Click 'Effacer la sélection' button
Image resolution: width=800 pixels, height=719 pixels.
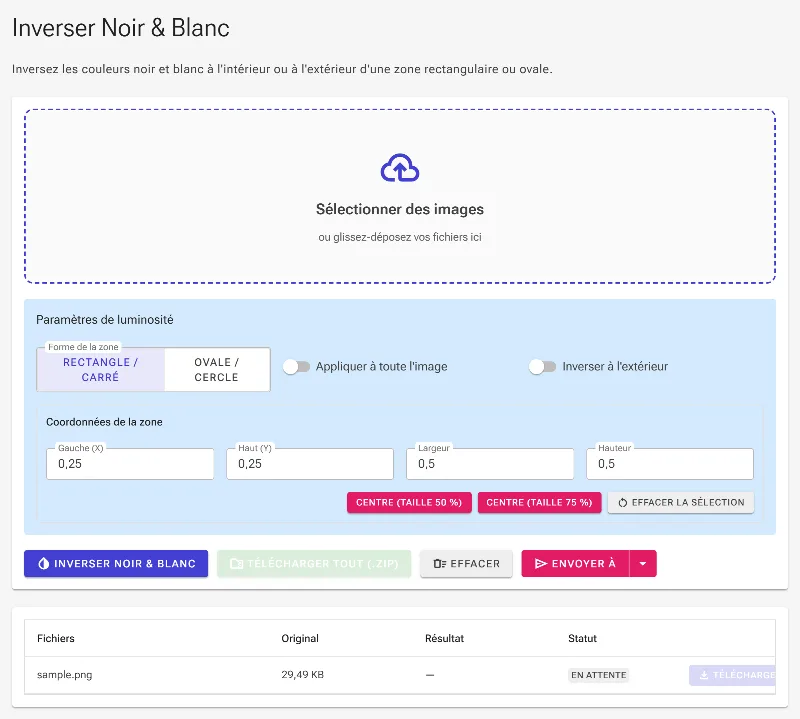pos(681,503)
